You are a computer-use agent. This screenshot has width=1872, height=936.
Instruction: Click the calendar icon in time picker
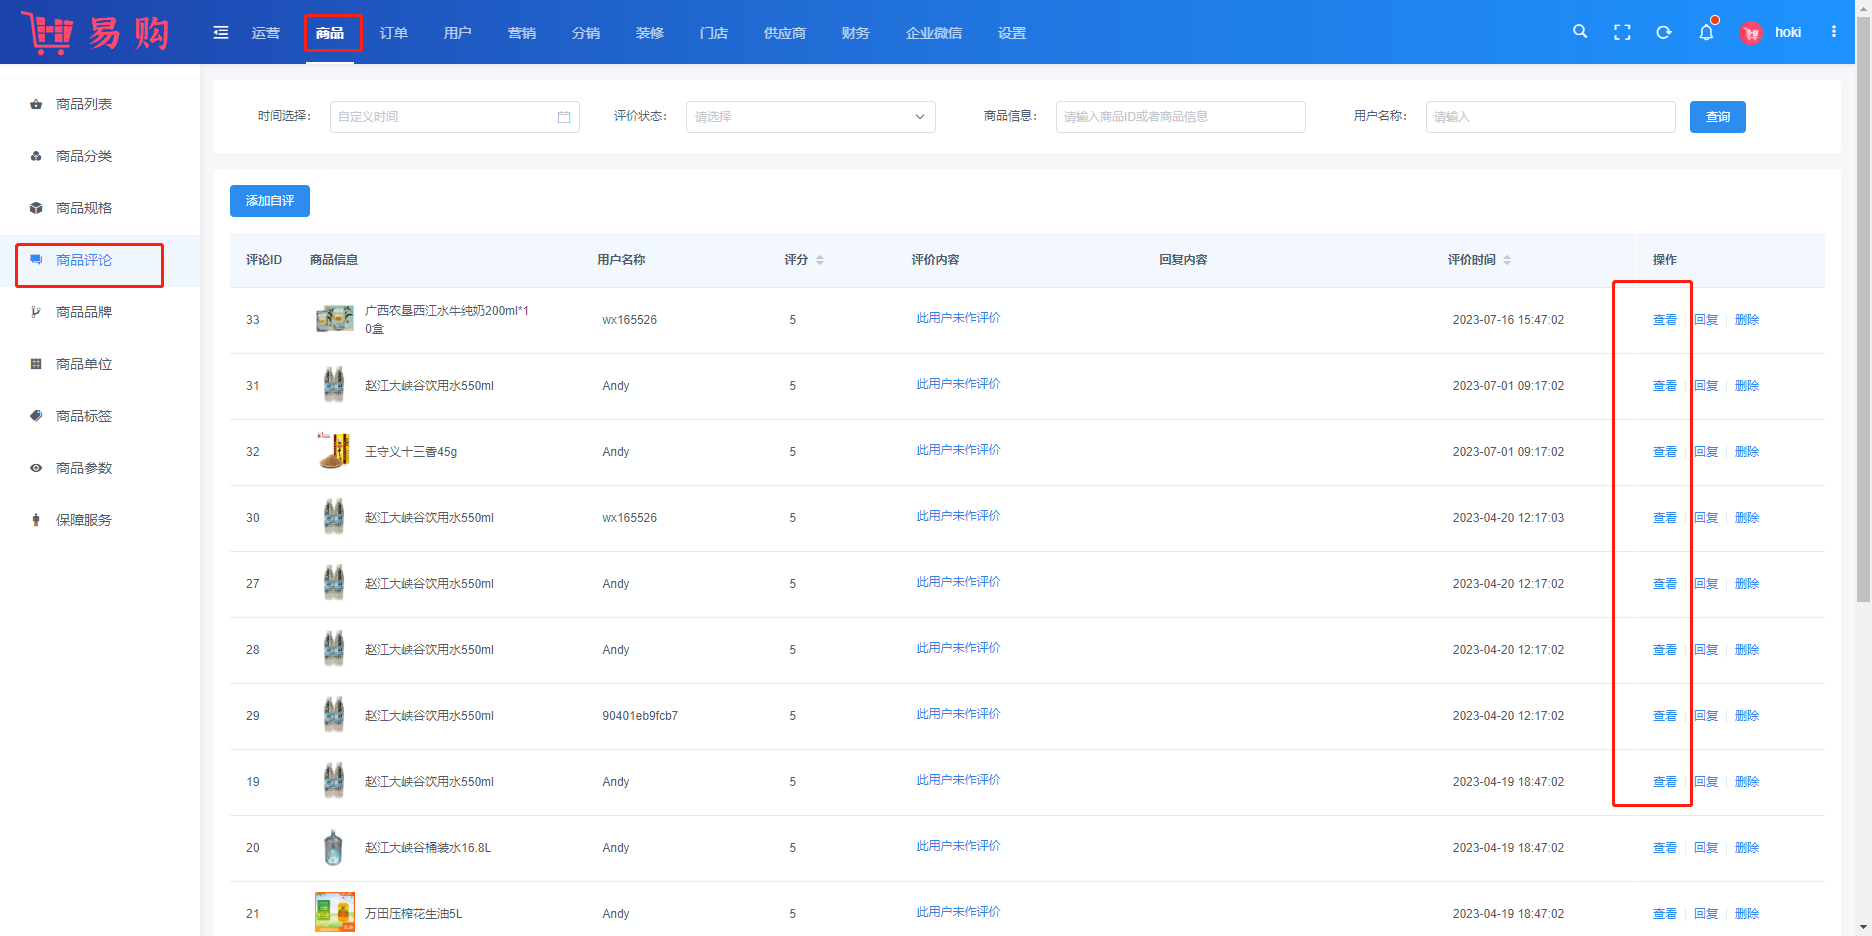coord(564,117)
